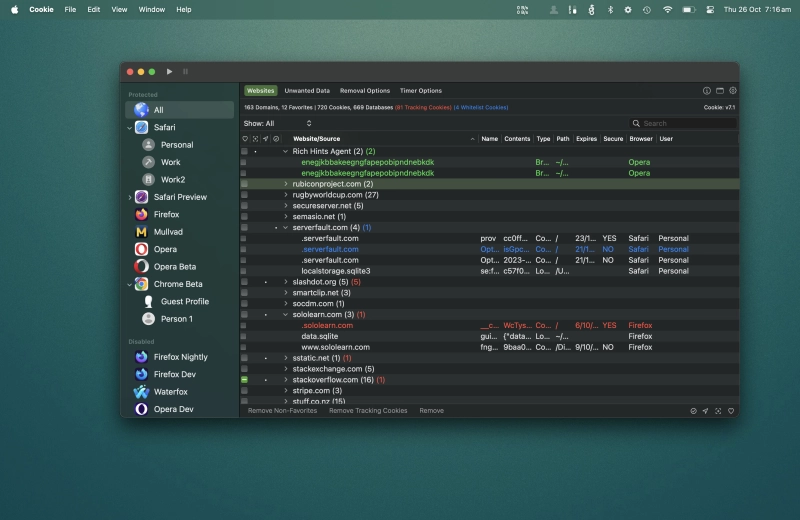Expand the semasio.net row
The image size is (800, 520).
[x=286, y=217]
